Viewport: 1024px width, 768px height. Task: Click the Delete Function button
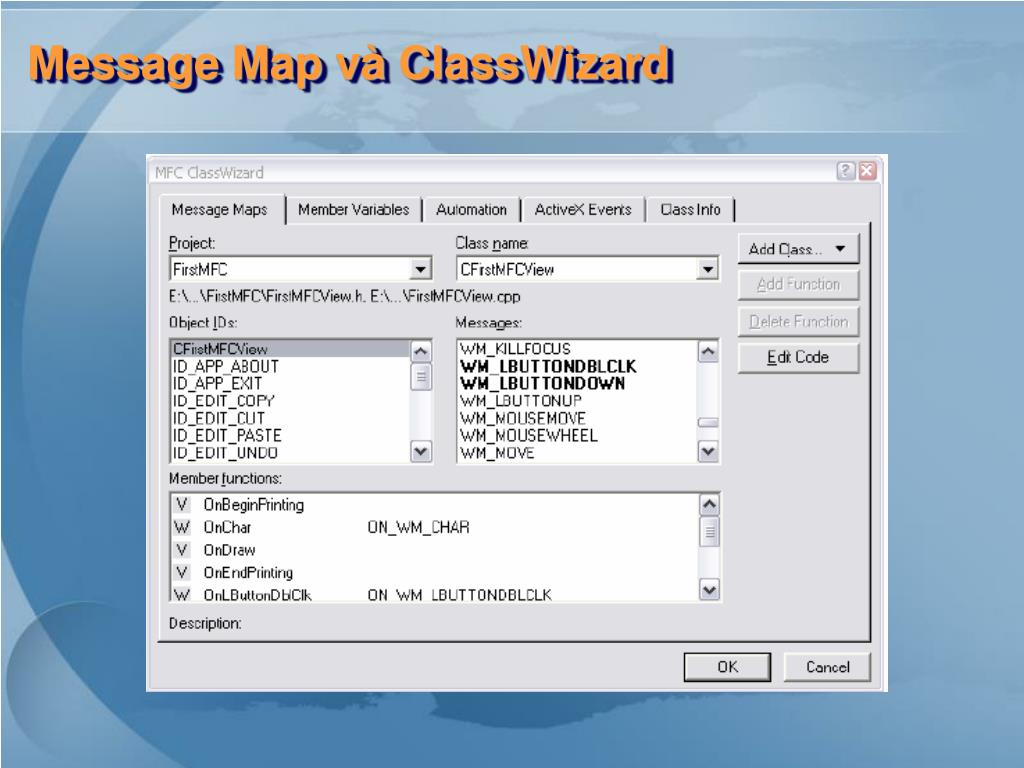point(798,321)
